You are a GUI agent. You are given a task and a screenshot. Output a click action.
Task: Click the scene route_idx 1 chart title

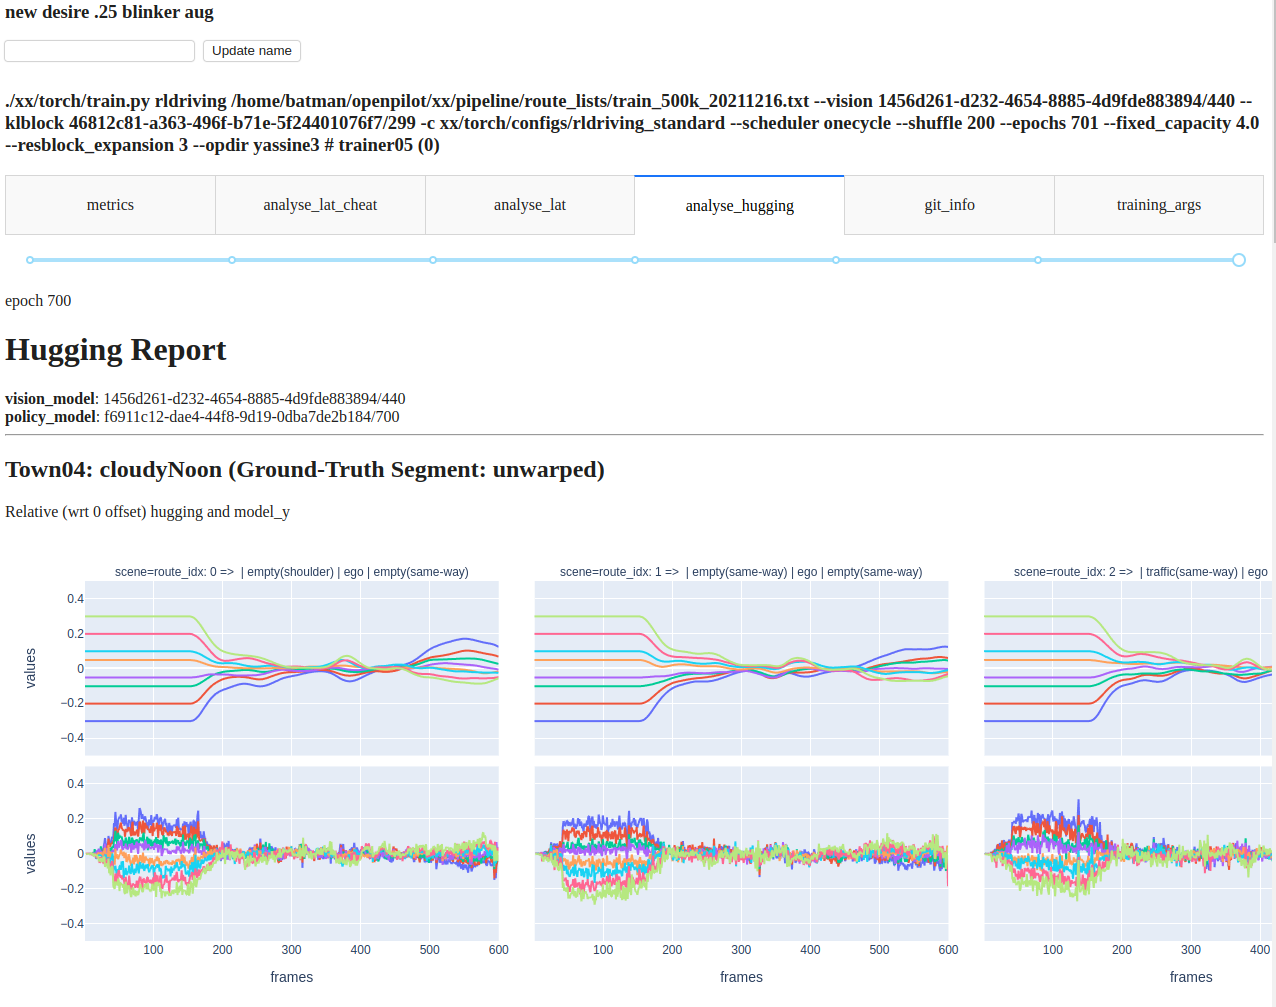741,572
